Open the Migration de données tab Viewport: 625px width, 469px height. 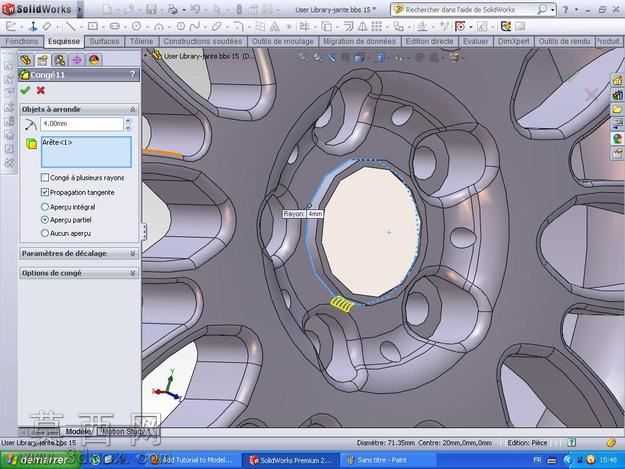tap(359, 41)
